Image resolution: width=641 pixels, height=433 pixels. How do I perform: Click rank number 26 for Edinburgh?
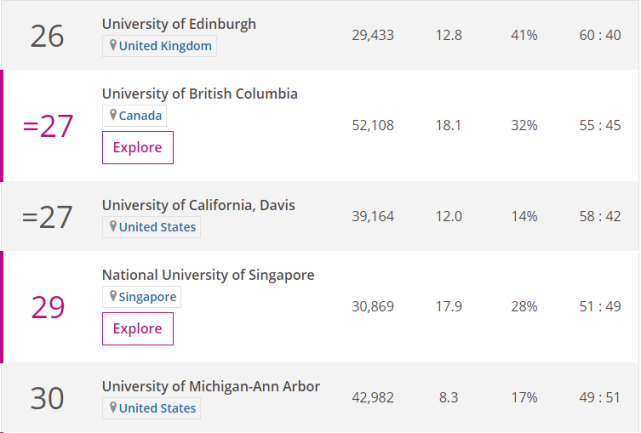(47, 35)
